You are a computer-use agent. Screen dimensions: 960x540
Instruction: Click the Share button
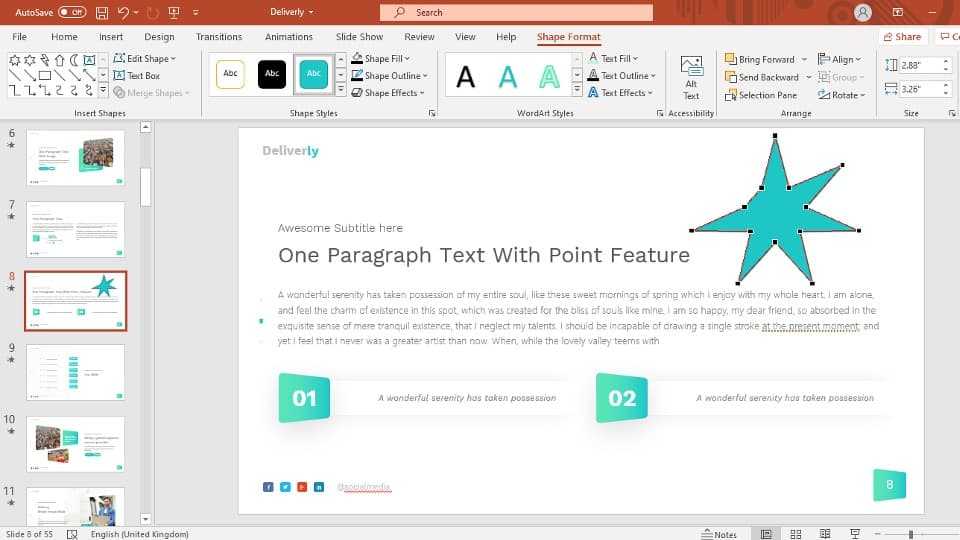pyautogui.click(x=901, y=37)
